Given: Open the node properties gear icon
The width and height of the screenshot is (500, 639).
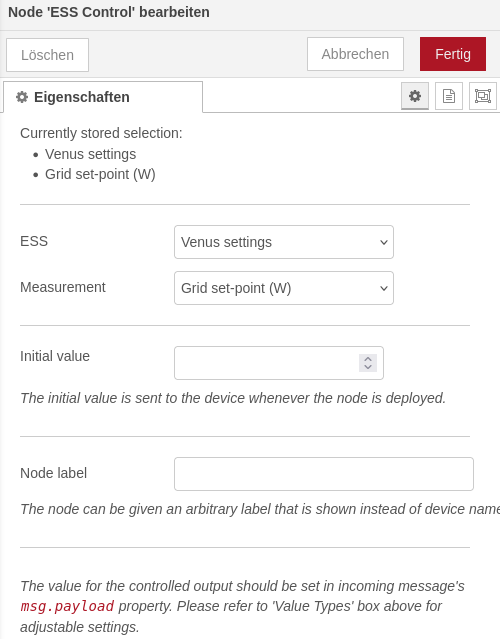Looking at the screenshot, I should (415, 96).
